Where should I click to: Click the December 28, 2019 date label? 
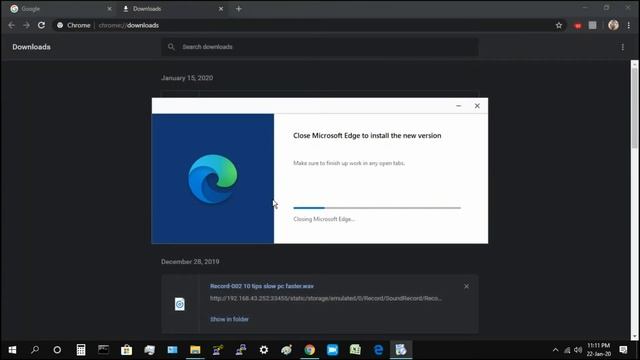pyautogui.click(x=190, y=262)
